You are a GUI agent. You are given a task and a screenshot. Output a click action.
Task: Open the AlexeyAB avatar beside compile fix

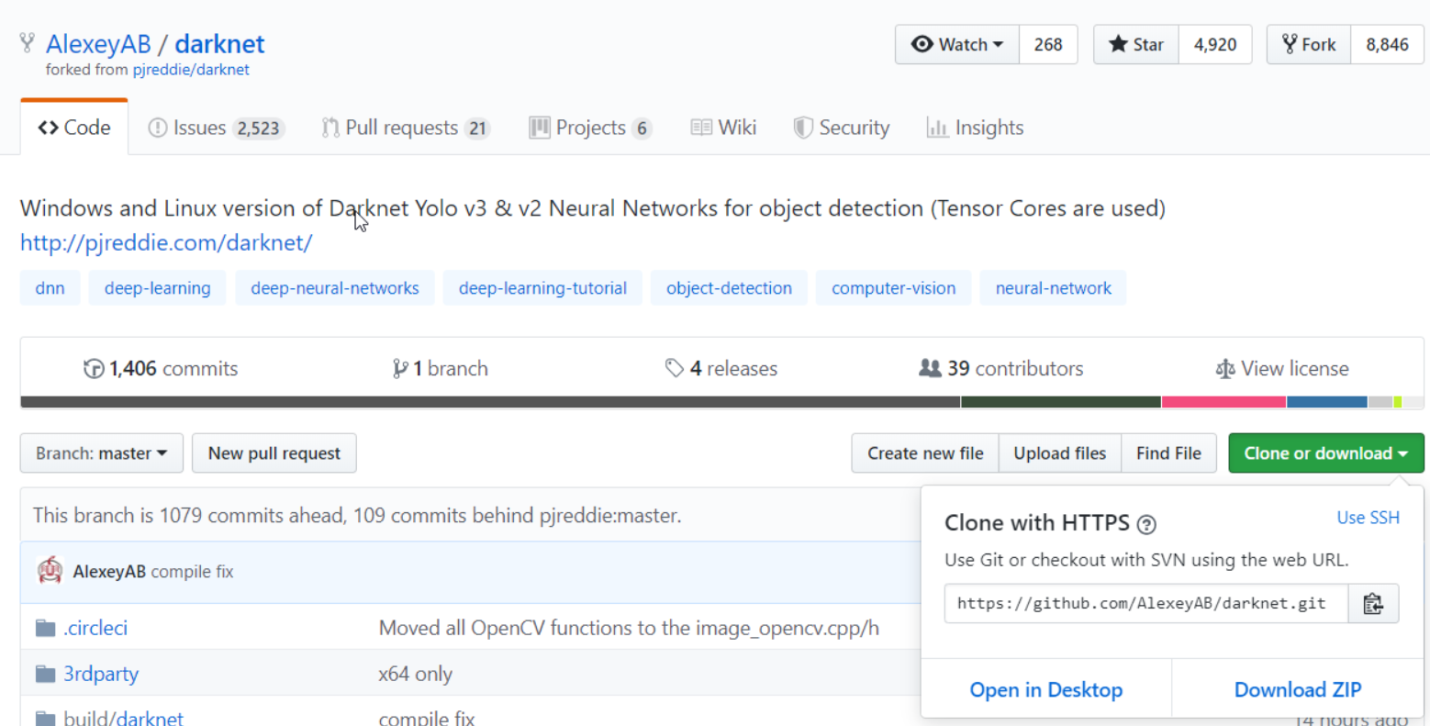[x=50, y=571]
